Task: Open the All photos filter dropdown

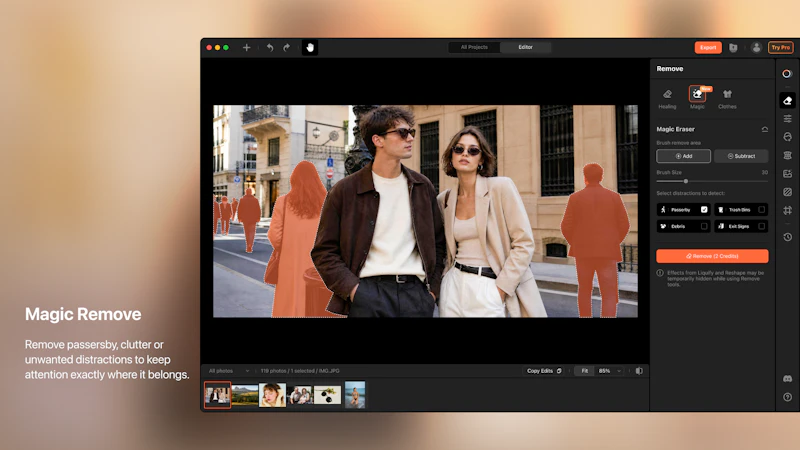Action: point(229,371)
